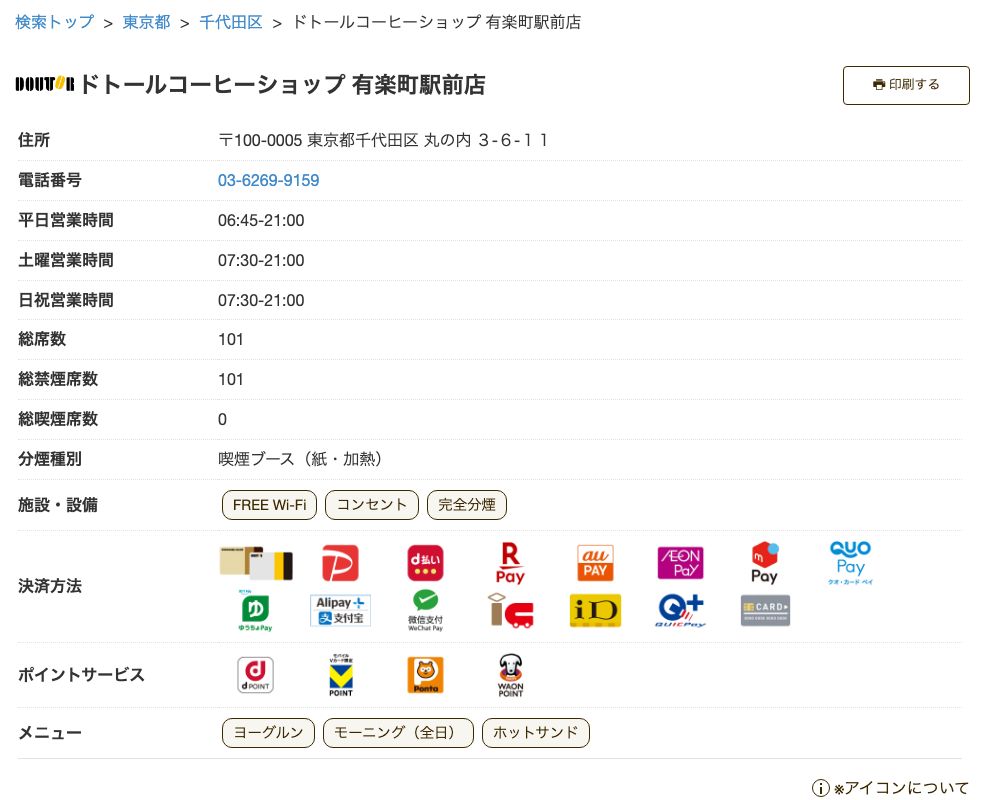Click the 総喫煙席数 value 0
The height and width of the screenshot is (800, 990).
click(x=222, y=419)
